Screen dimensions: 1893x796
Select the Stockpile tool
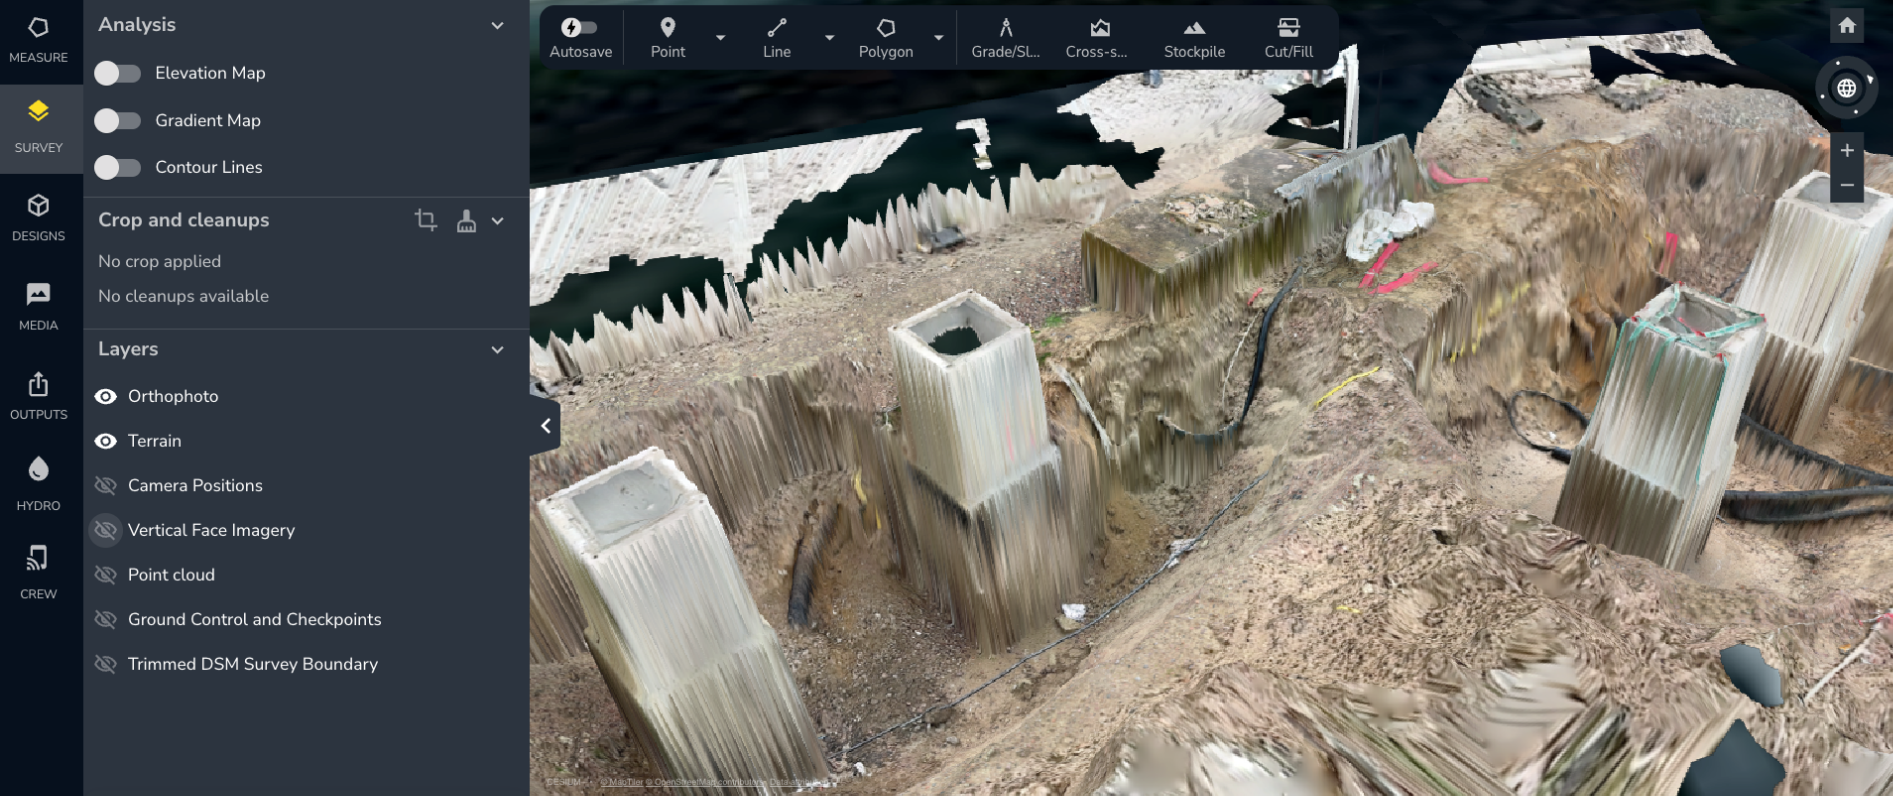(1194, 38)
